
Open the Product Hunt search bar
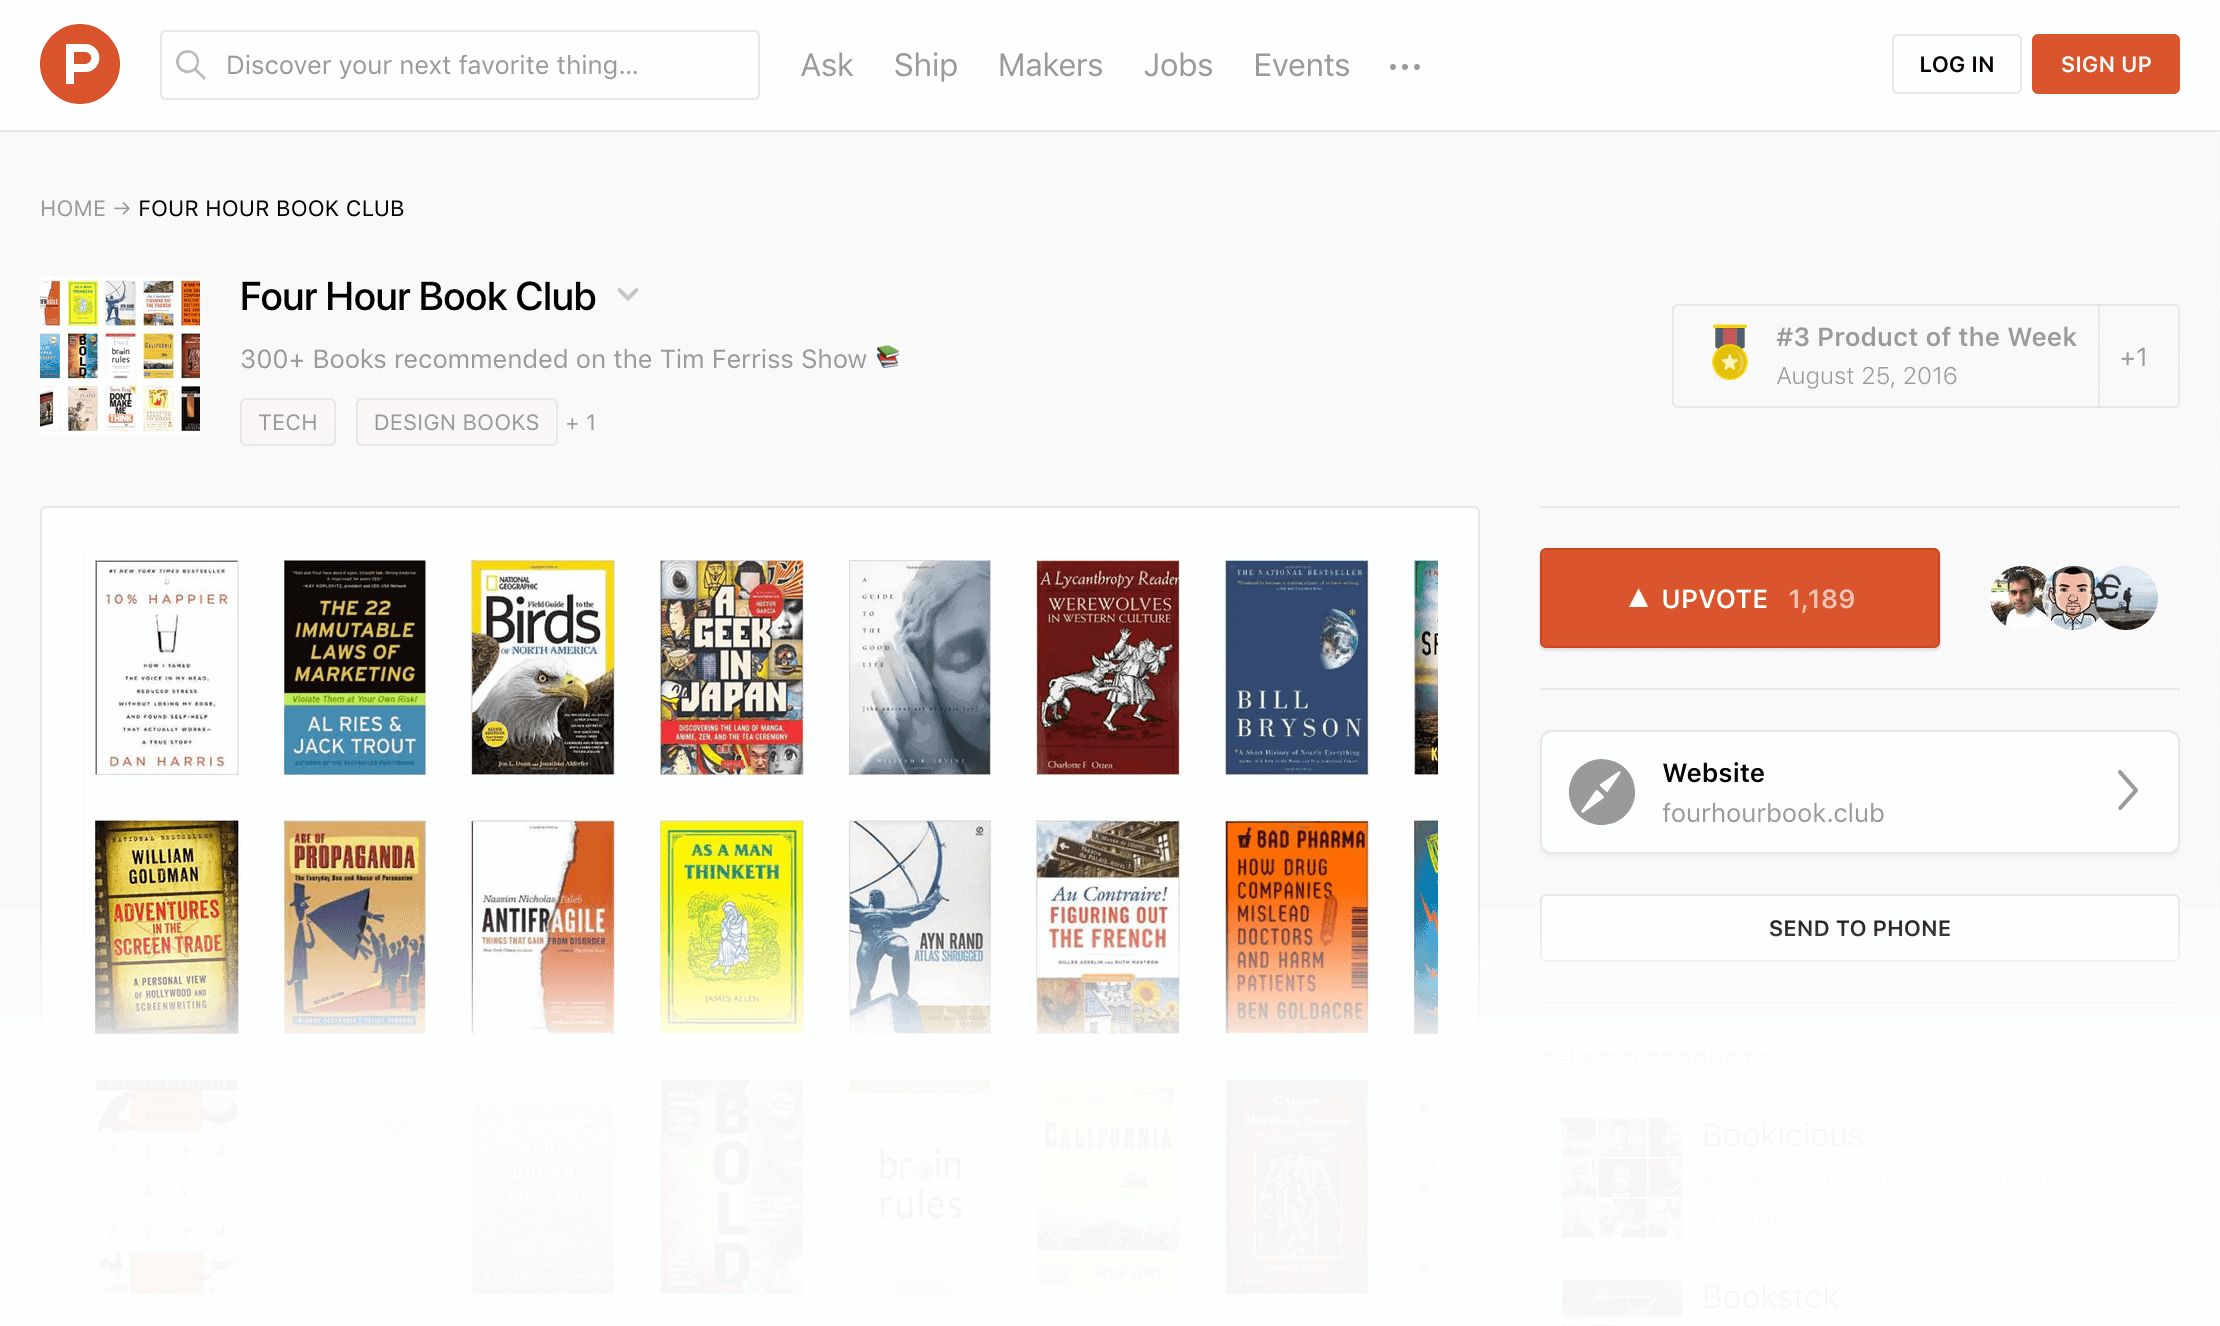tap(459, 65)
